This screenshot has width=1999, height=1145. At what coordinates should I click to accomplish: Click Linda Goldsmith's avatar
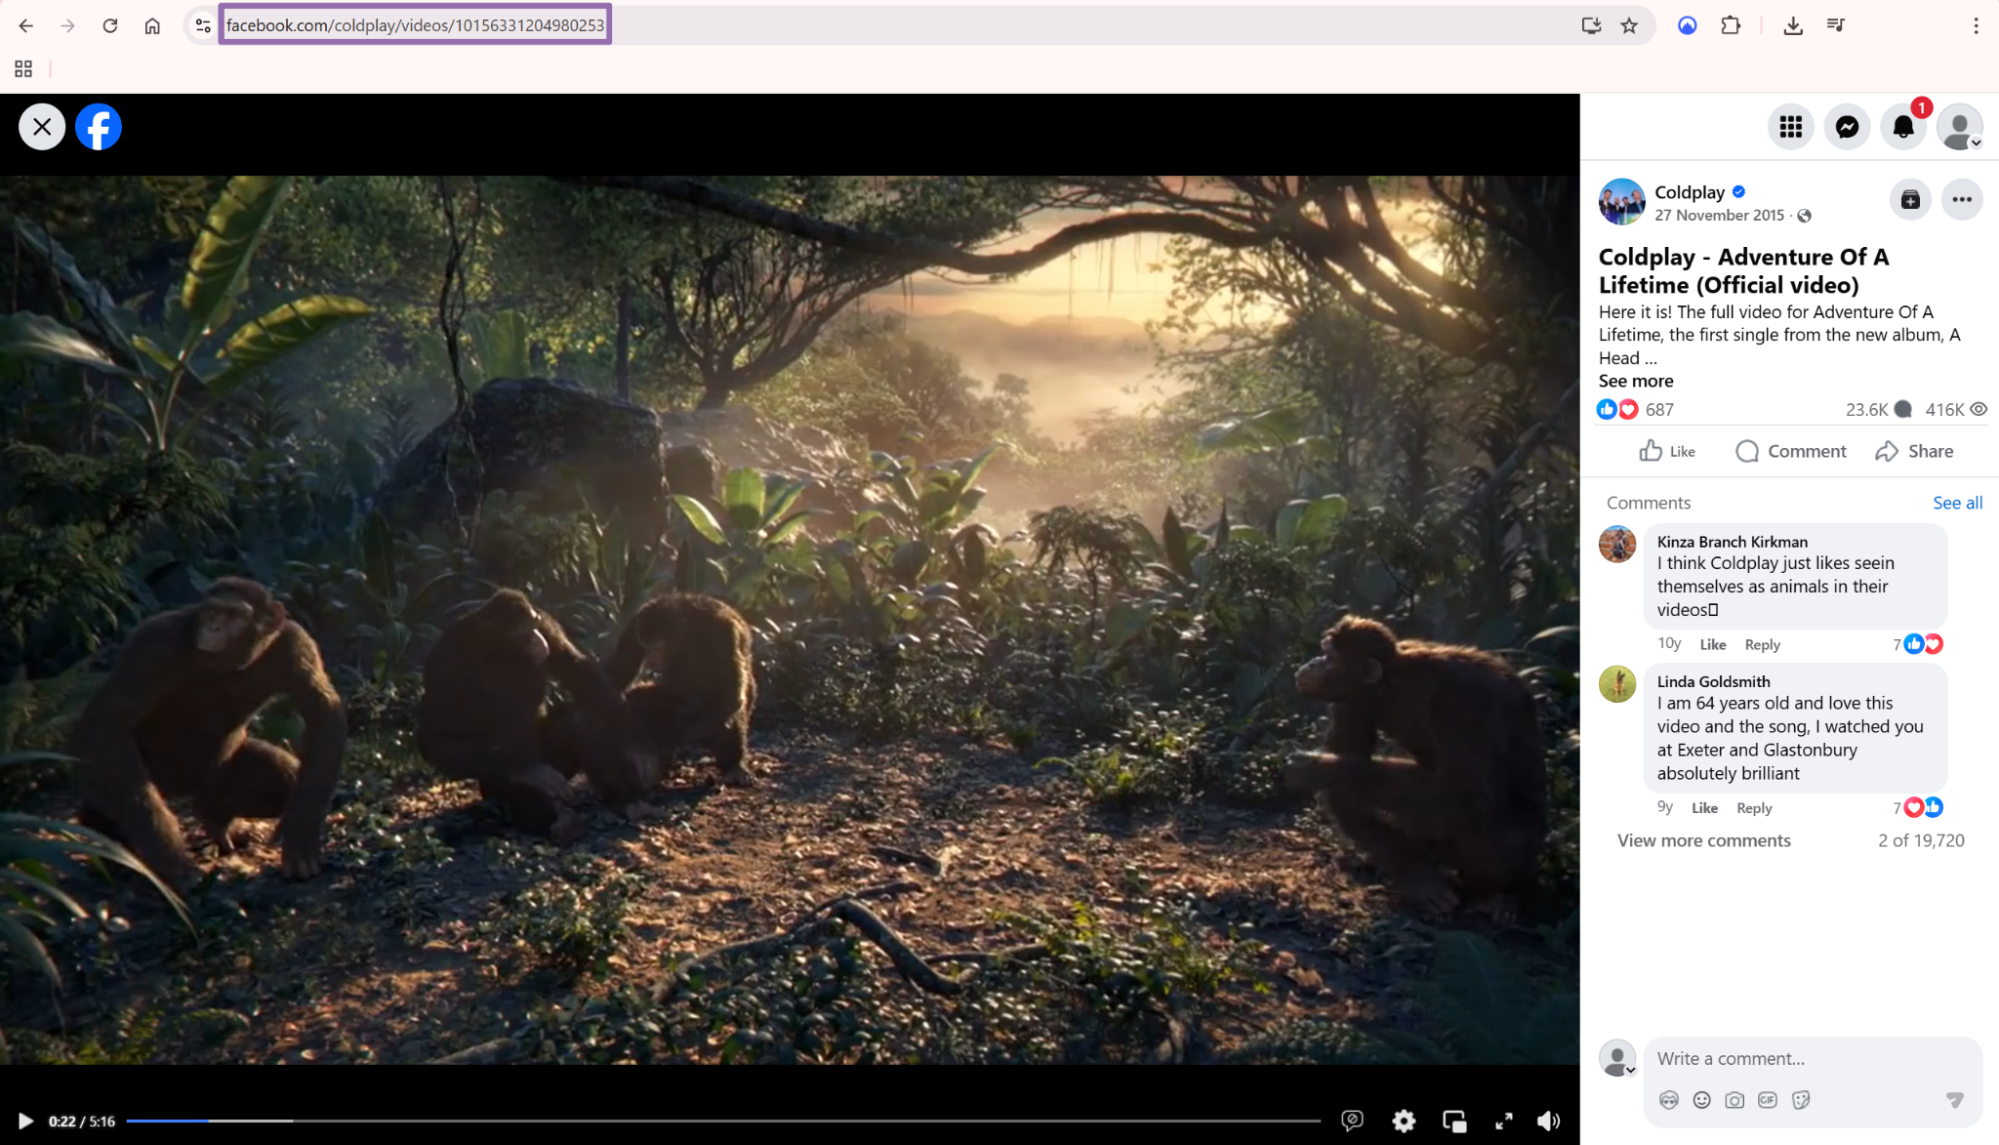[1617, 684]
